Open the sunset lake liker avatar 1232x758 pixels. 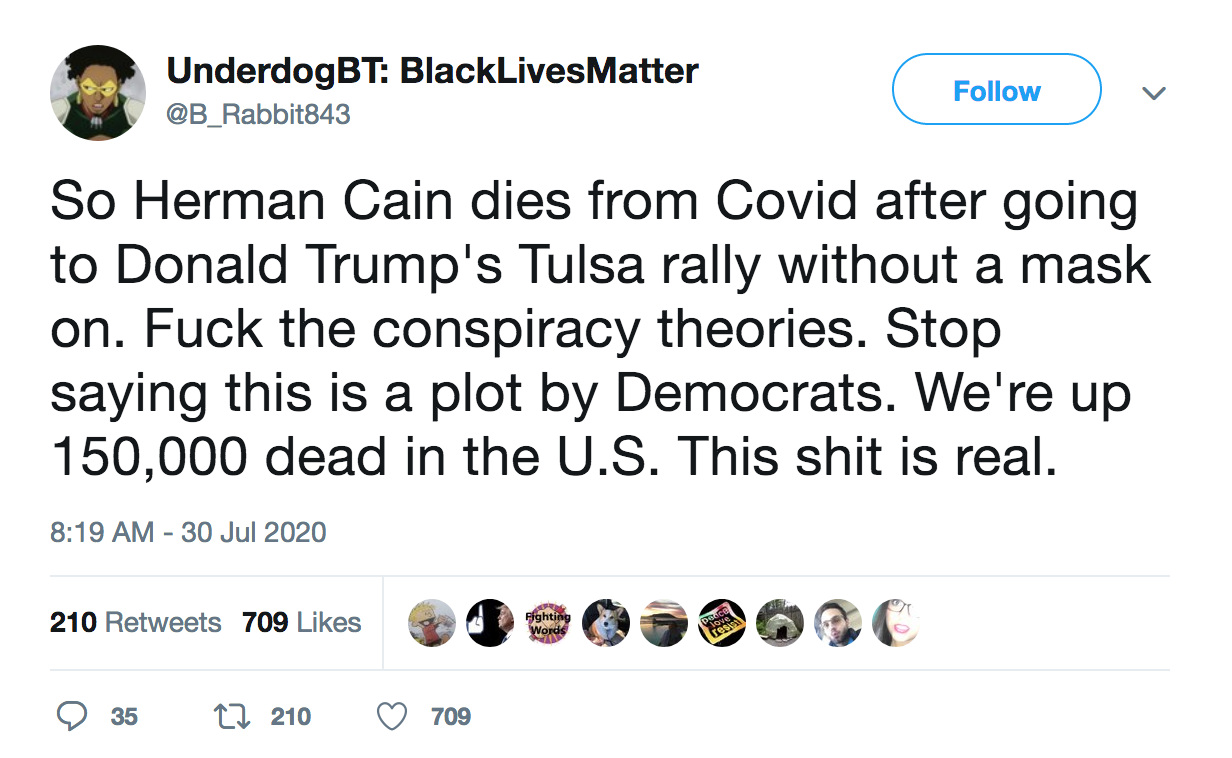[664, 623]
